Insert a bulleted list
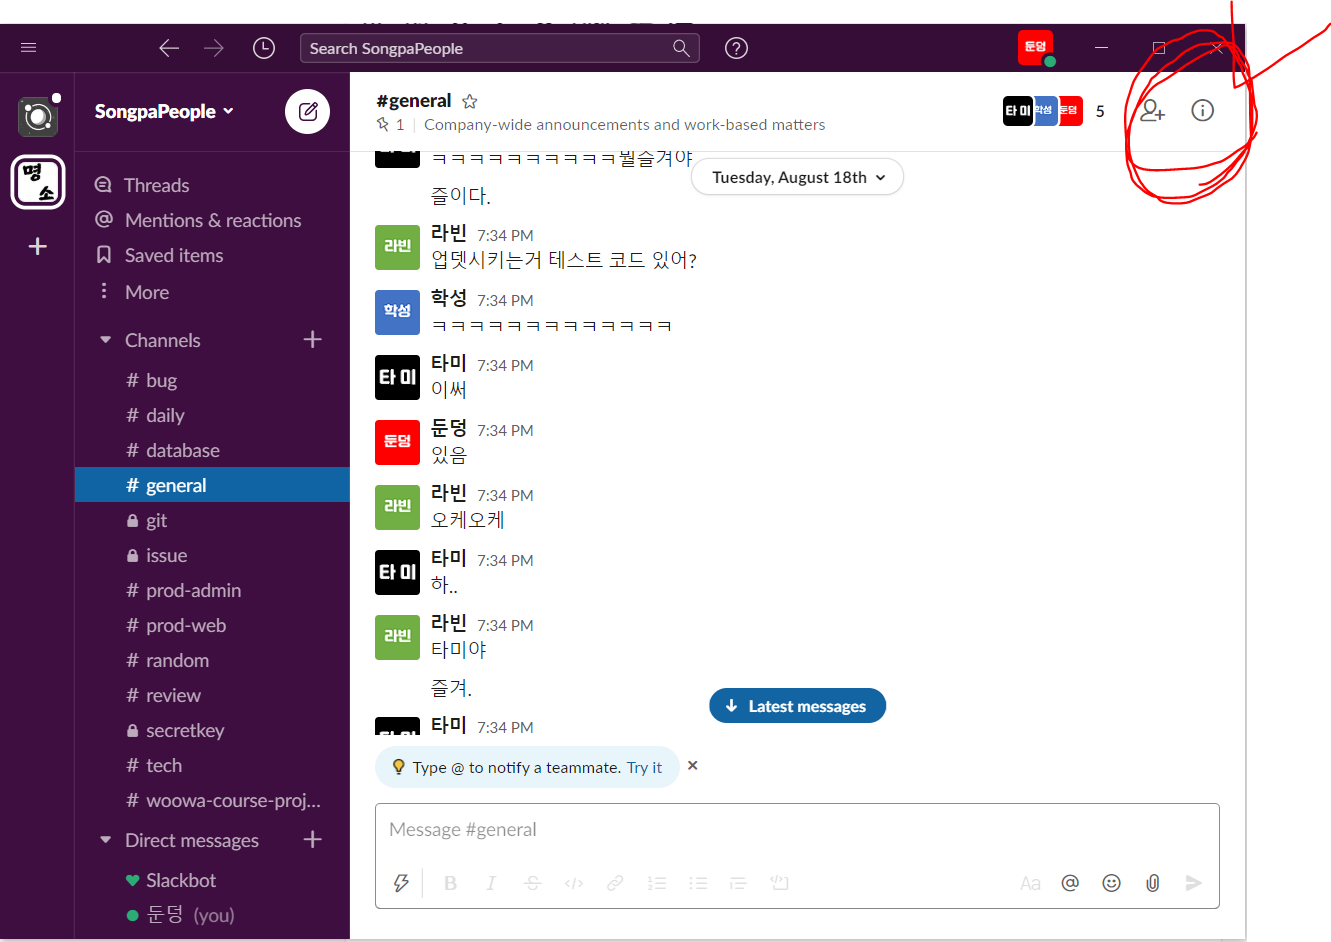1331x942 pixels. coord(698,883)
